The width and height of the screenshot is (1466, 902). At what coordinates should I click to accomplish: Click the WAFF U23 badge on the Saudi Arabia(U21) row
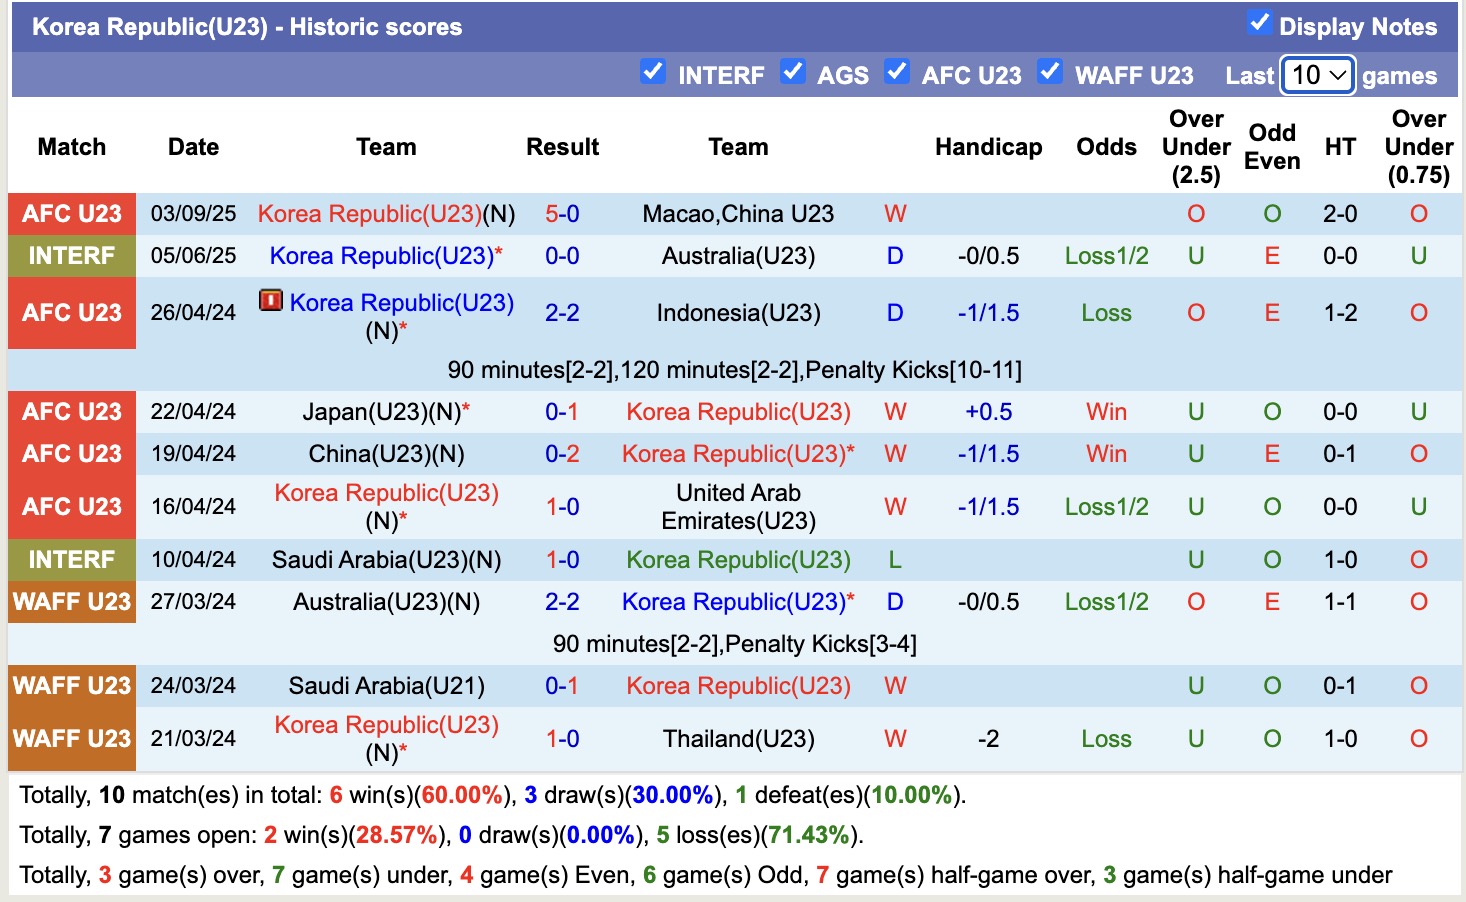tap(71, 686)
